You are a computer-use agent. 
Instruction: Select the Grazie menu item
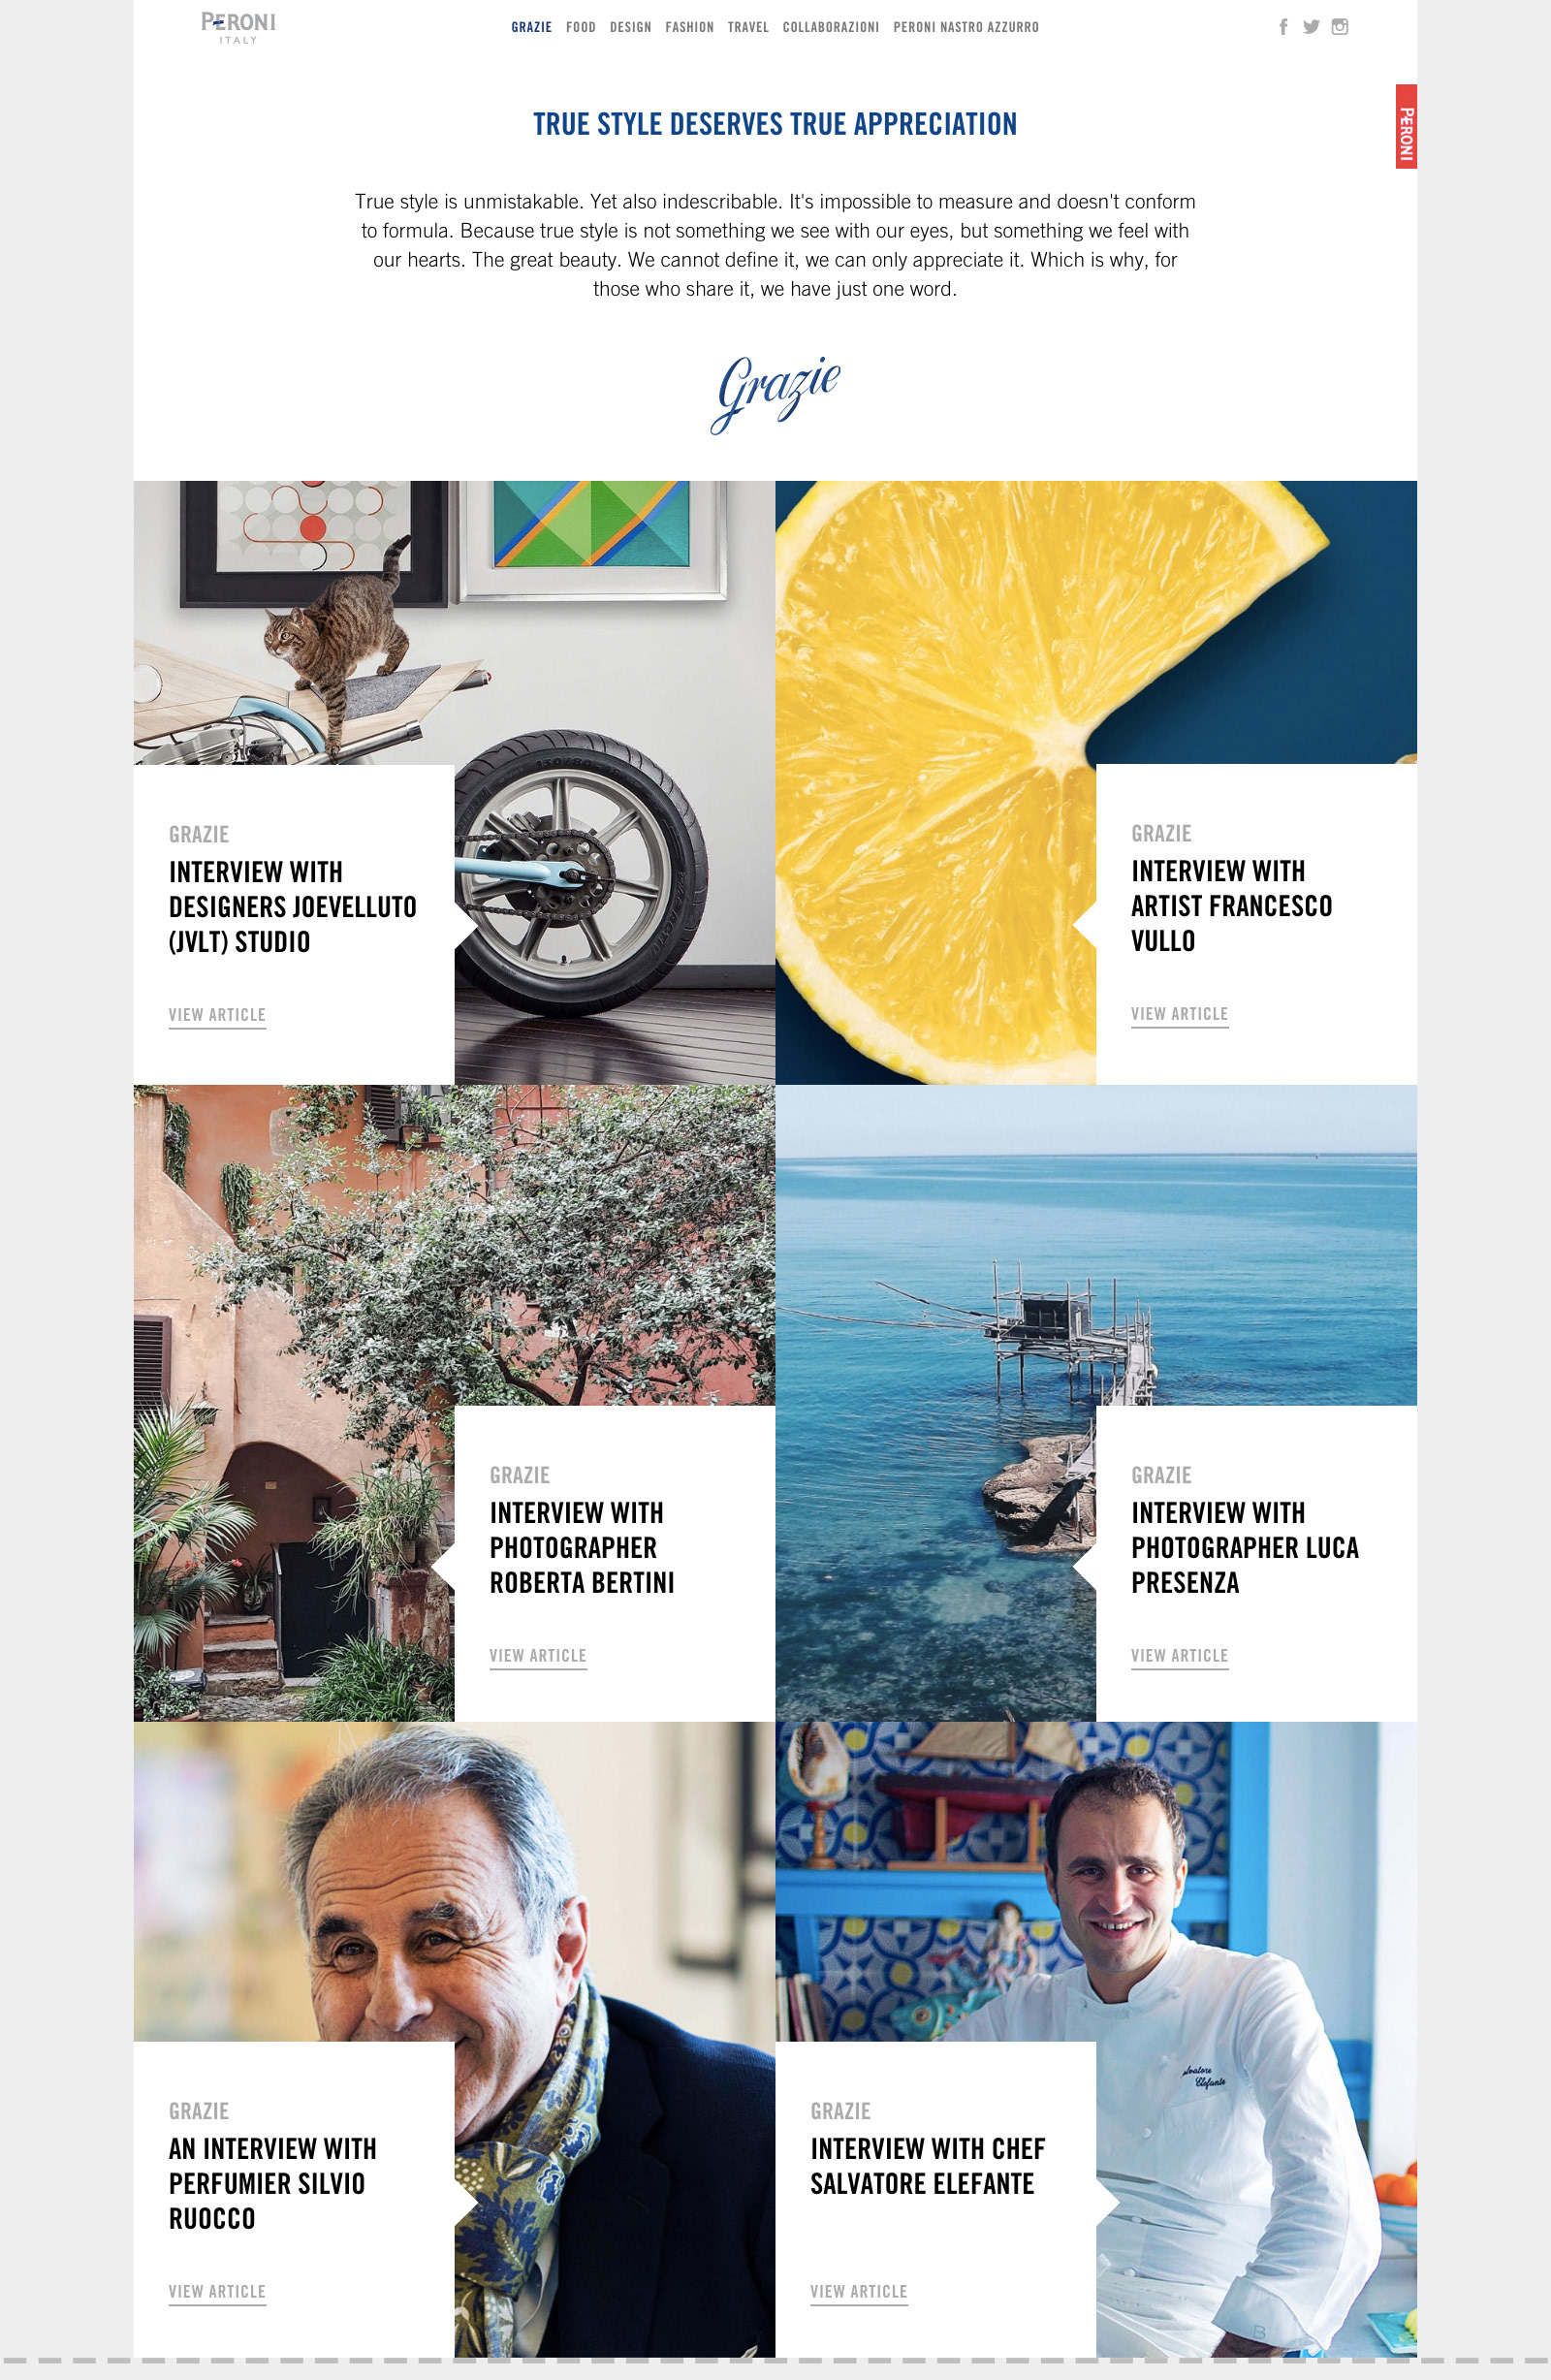coord(531,27)
